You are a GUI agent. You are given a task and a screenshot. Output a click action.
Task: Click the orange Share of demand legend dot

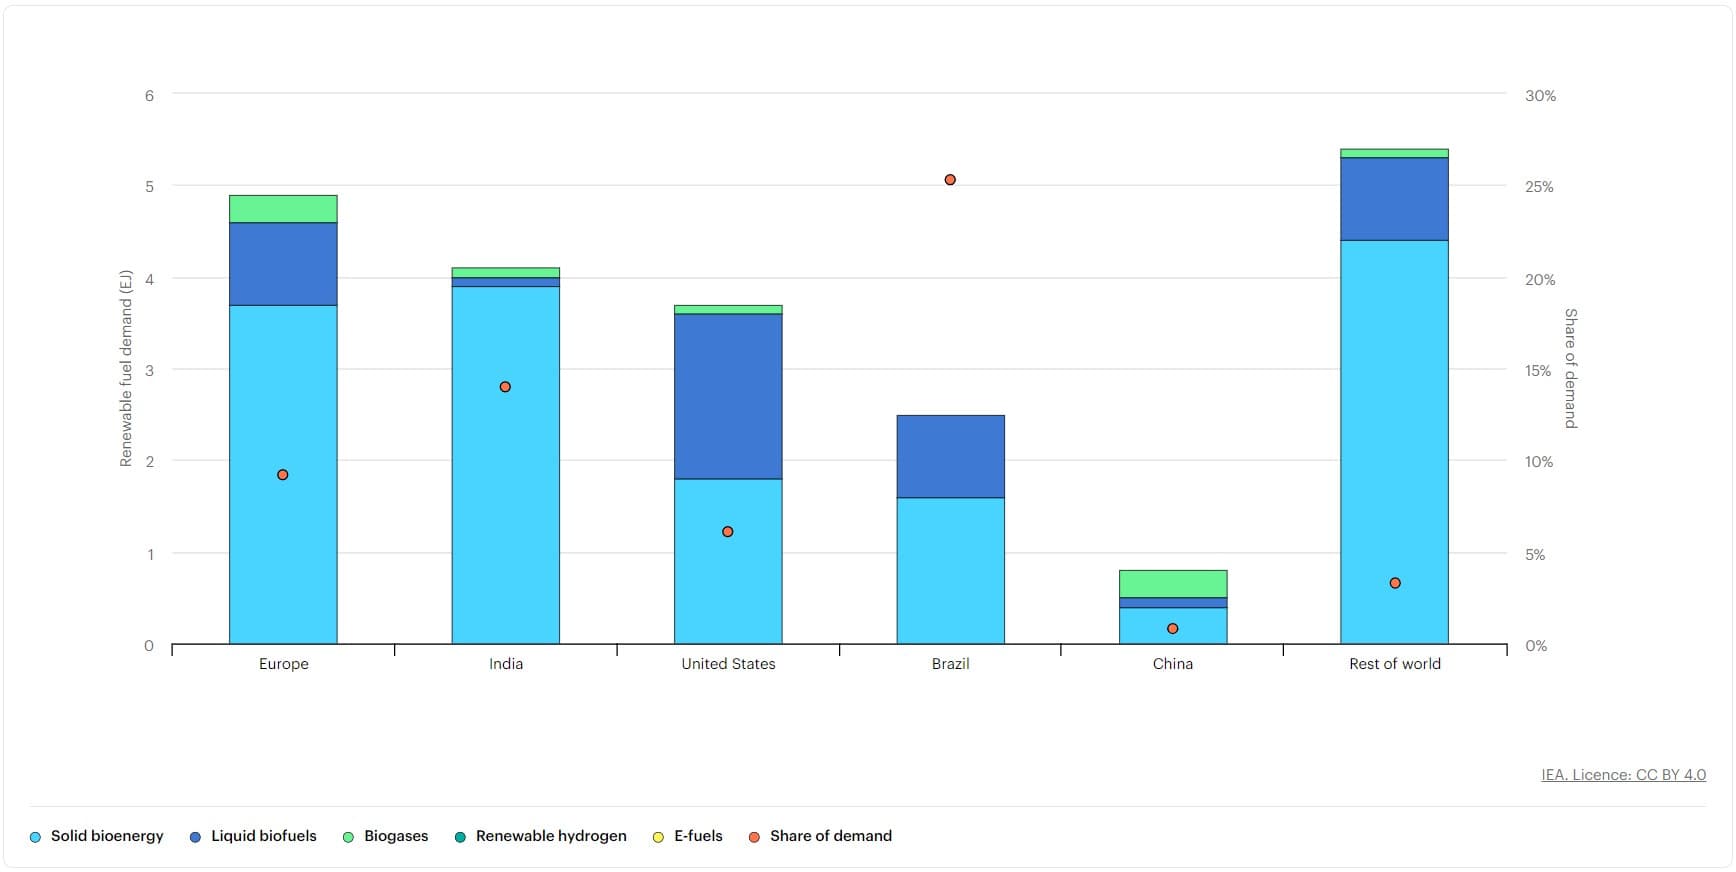tap(754, 837)
